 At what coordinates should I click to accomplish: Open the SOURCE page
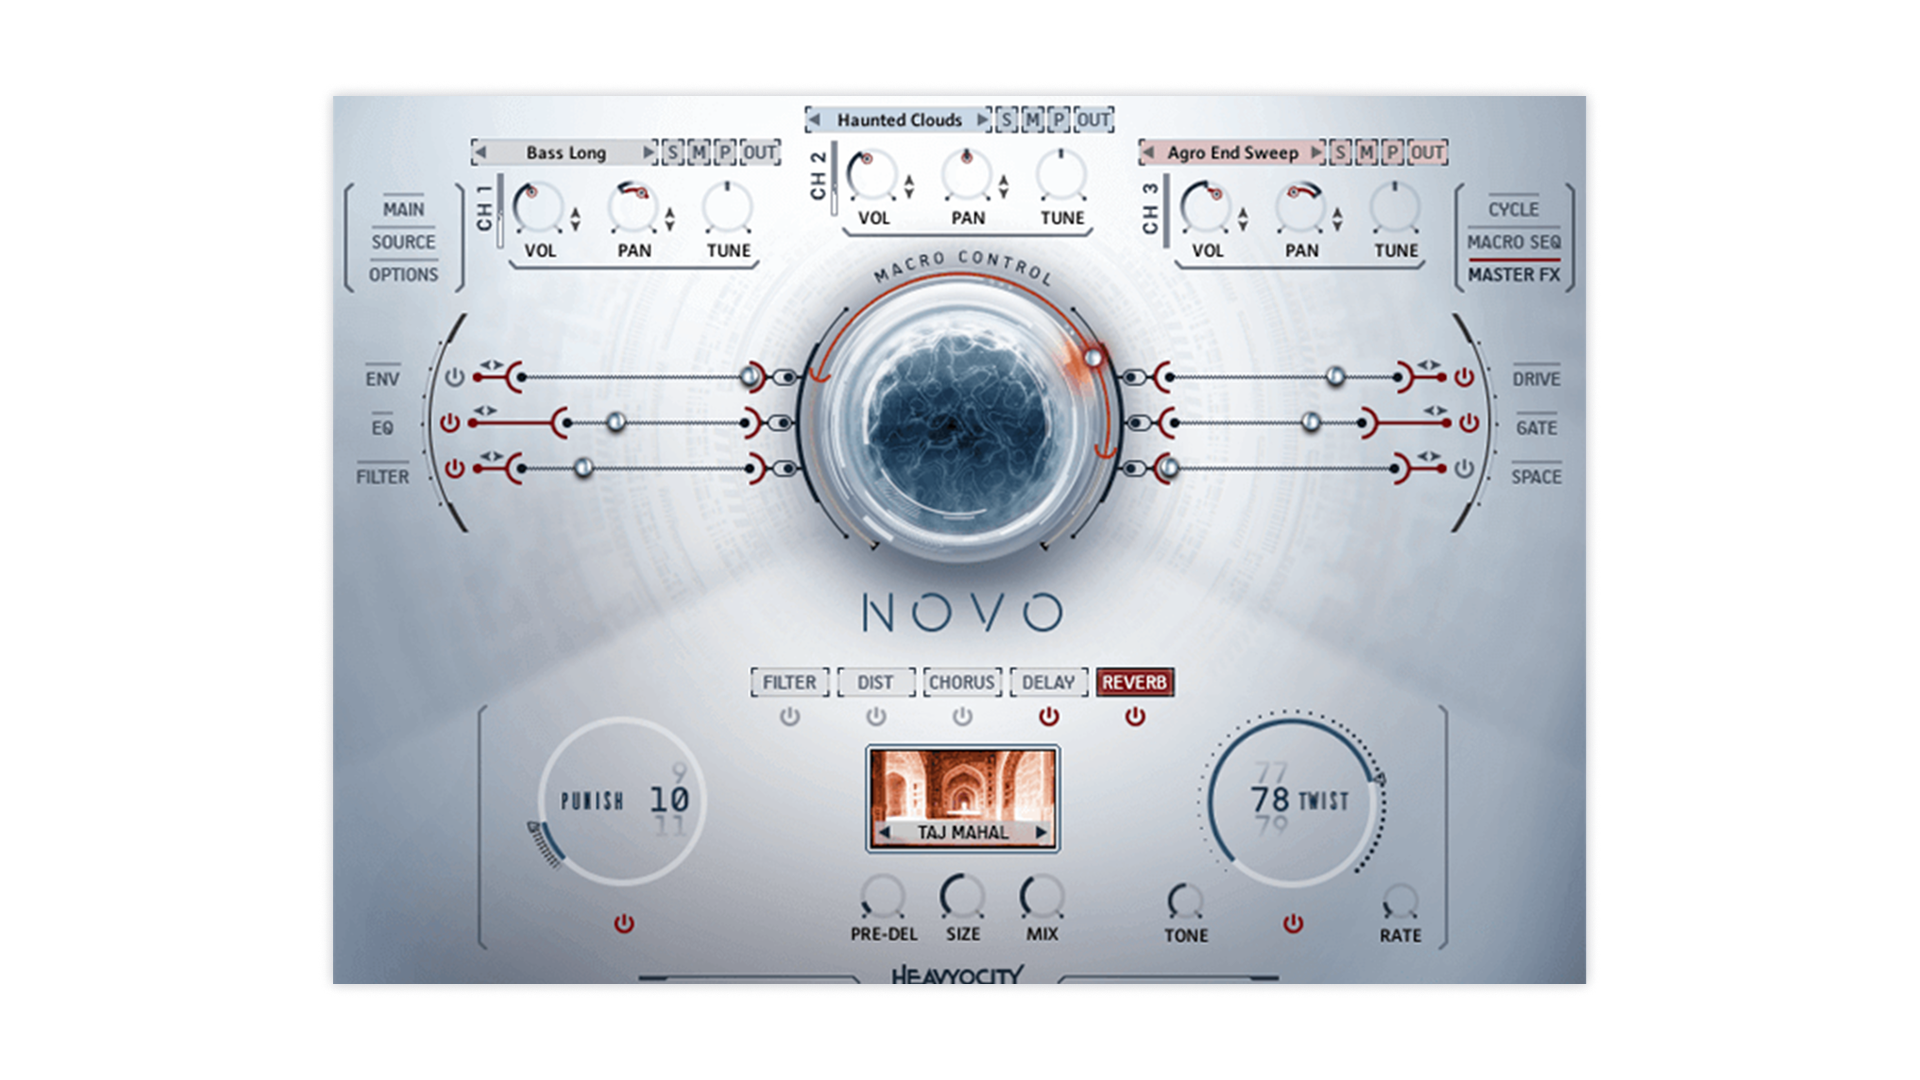pos(403,242)
